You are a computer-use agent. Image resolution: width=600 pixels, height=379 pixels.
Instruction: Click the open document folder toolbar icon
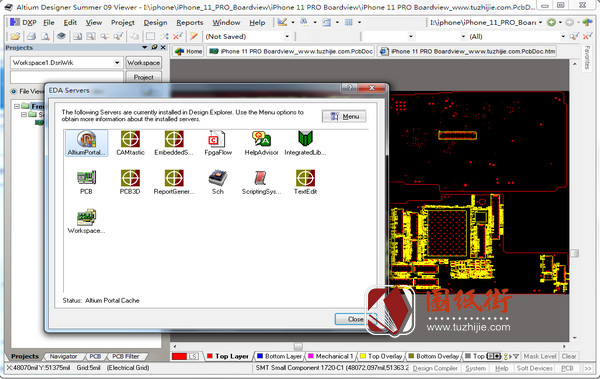(x=15, y=37)
